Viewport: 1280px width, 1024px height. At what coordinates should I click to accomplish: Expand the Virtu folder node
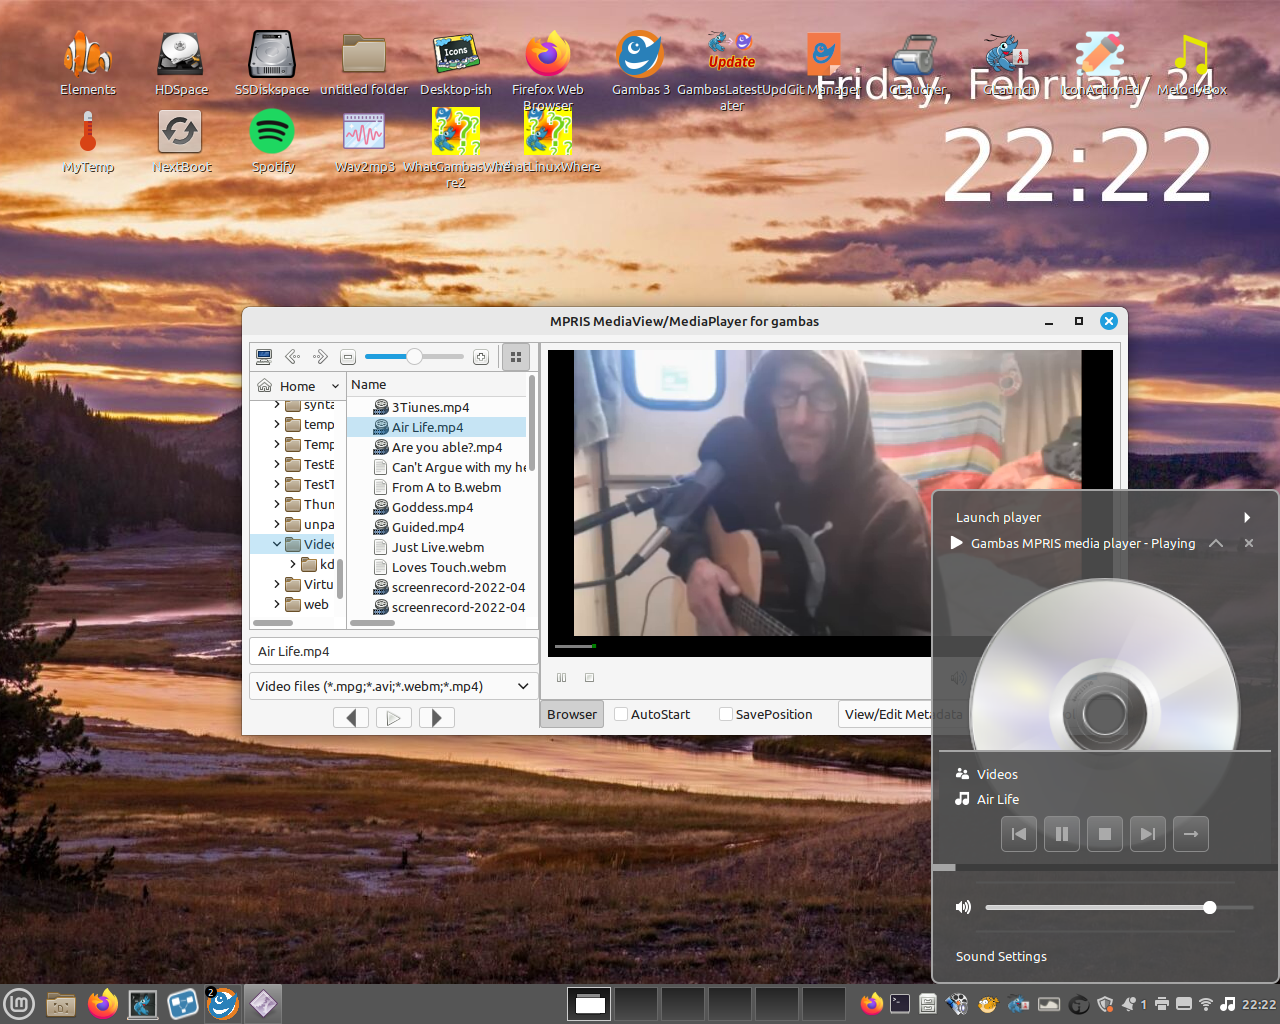coord(277,584)
